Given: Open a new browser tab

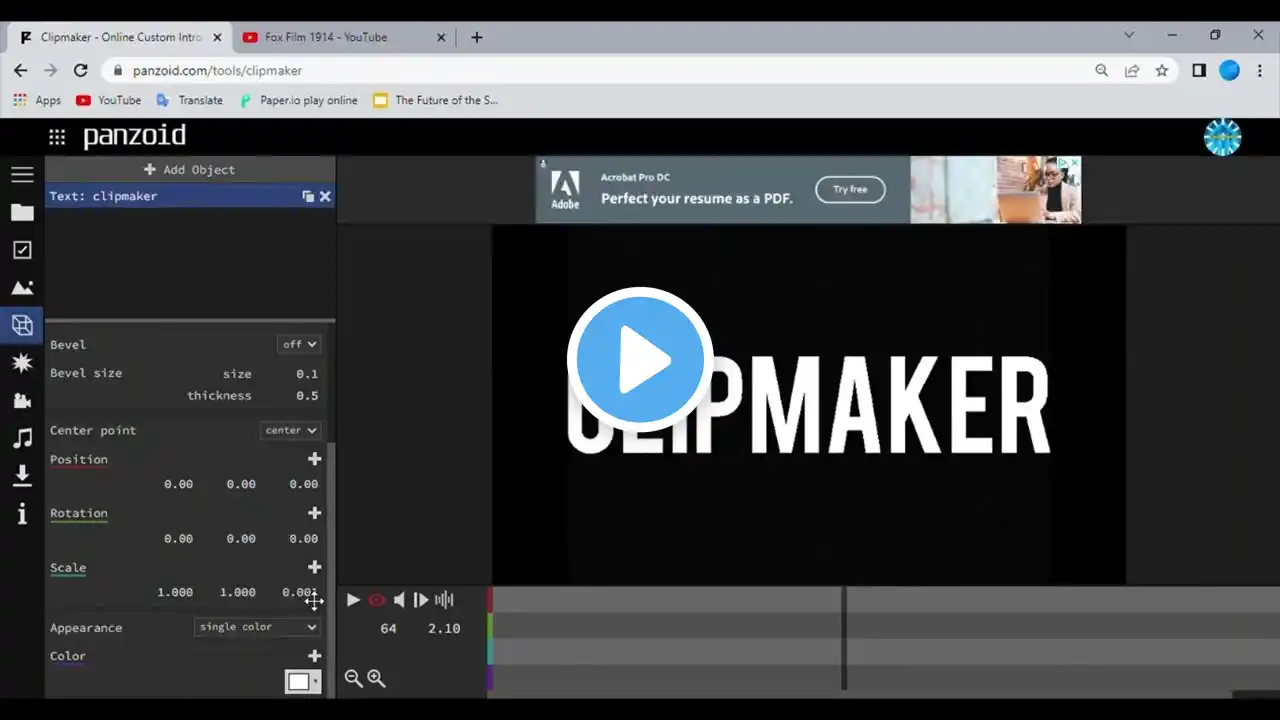Looking at the screenshot, I should 476,37.
